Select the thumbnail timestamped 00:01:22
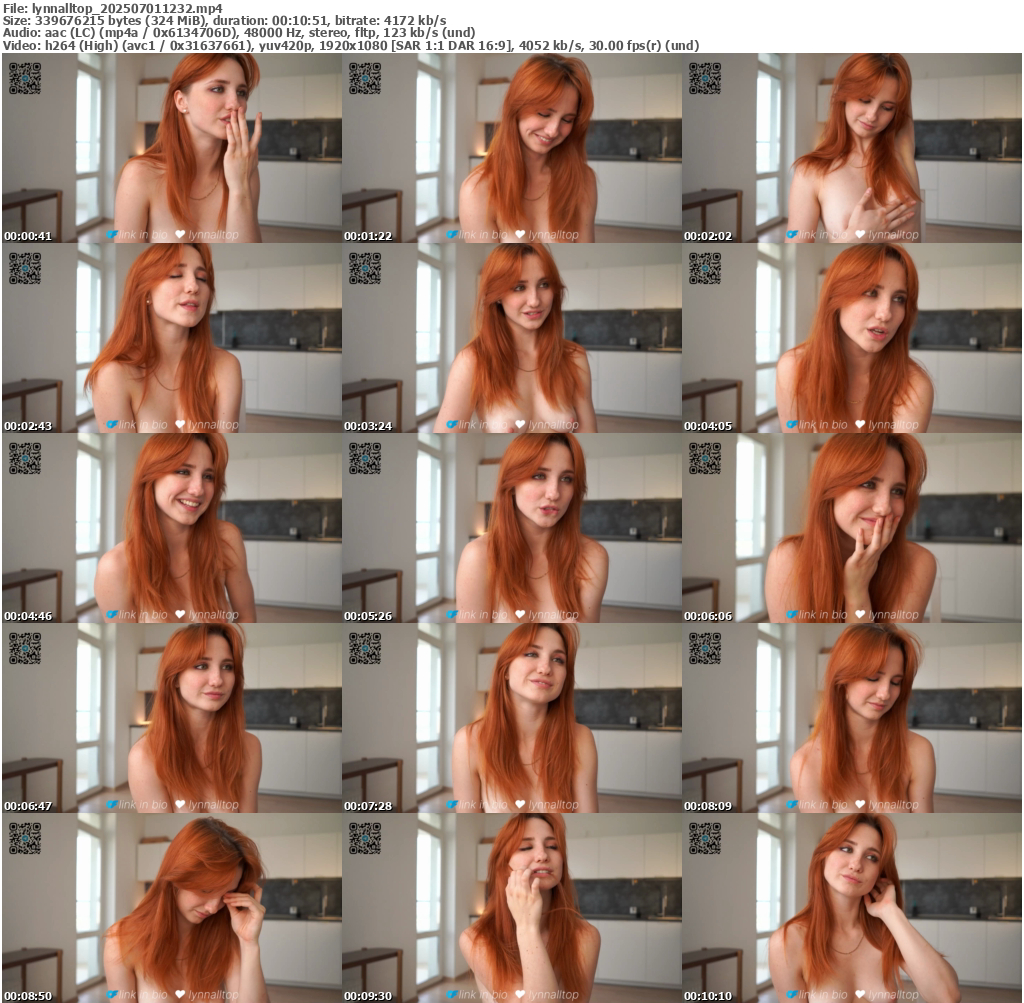Screen dimensions: 1024x1003 point(511,148)
